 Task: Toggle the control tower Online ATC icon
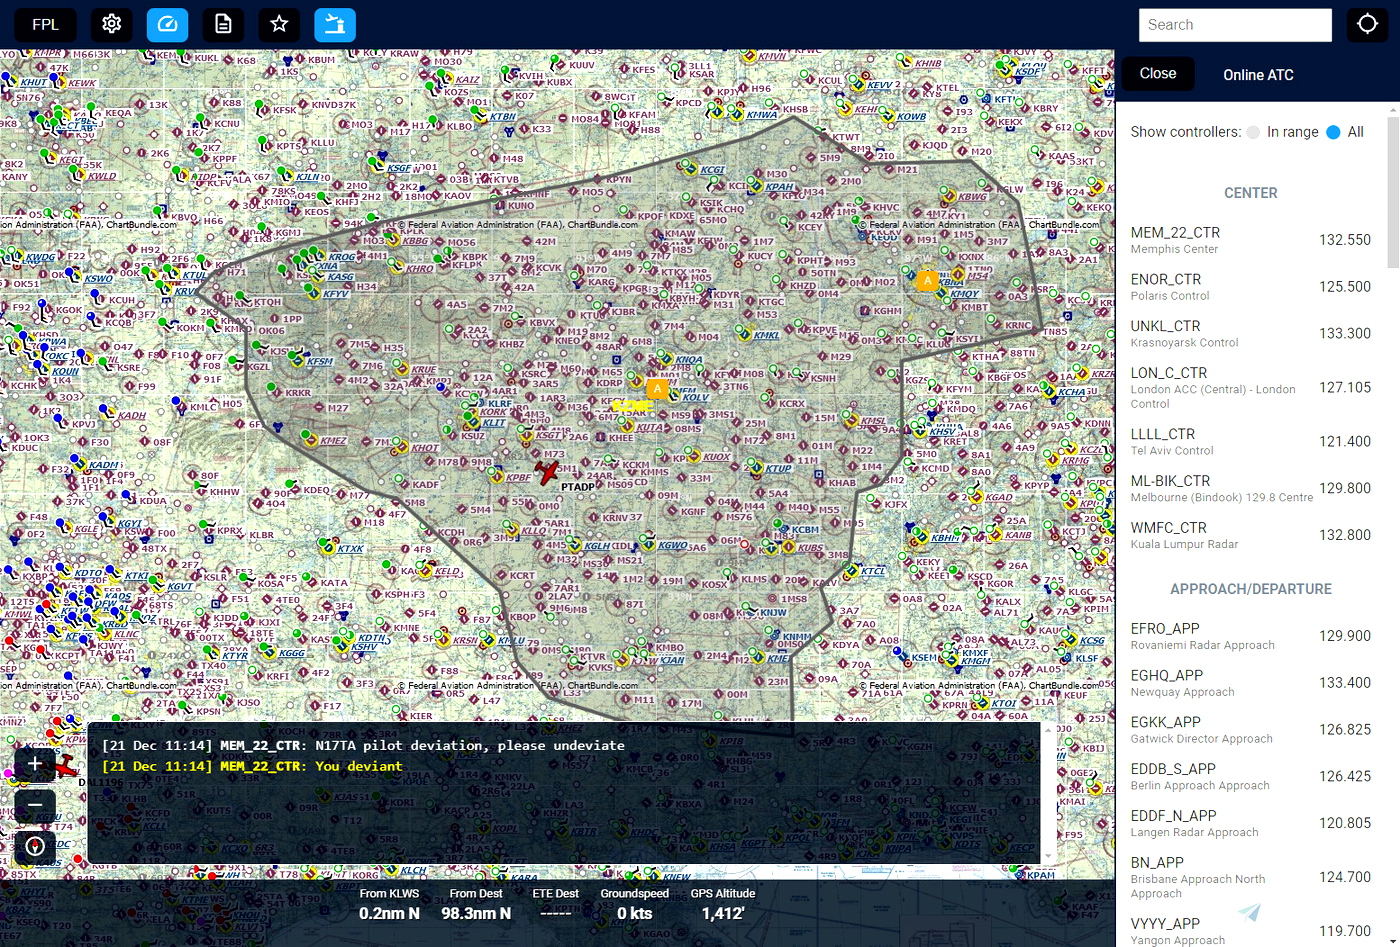pos(335,24)
